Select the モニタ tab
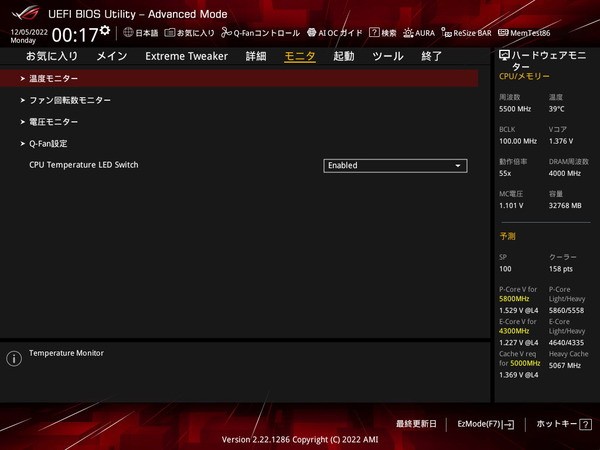Image resolution: width=600 pixels, height=450 pixels. pyautogui.click(x=300, y=56)
